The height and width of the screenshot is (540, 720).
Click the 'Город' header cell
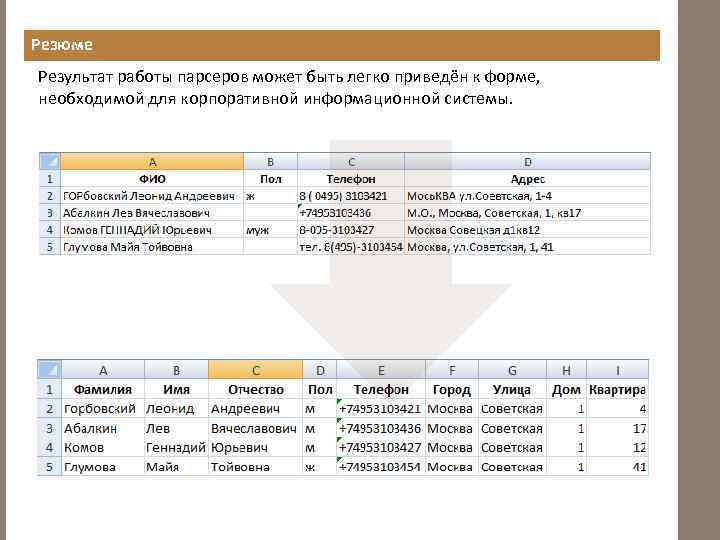point(452,389)
